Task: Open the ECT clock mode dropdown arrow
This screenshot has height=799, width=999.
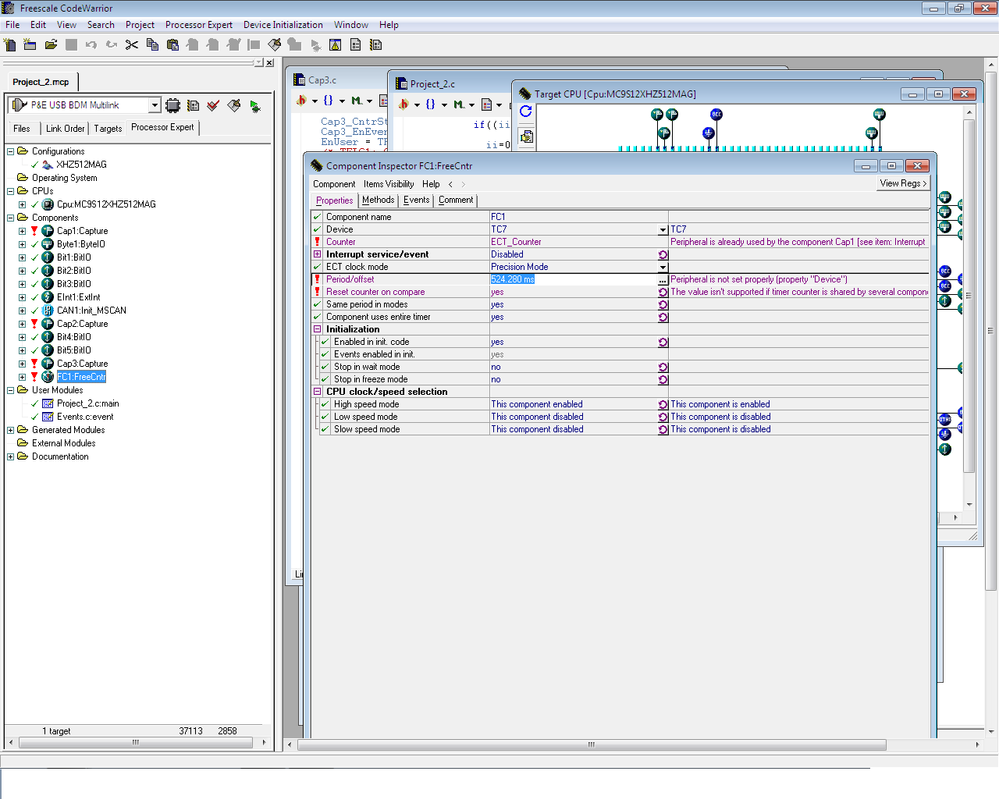Action: (x=663, y=267)
